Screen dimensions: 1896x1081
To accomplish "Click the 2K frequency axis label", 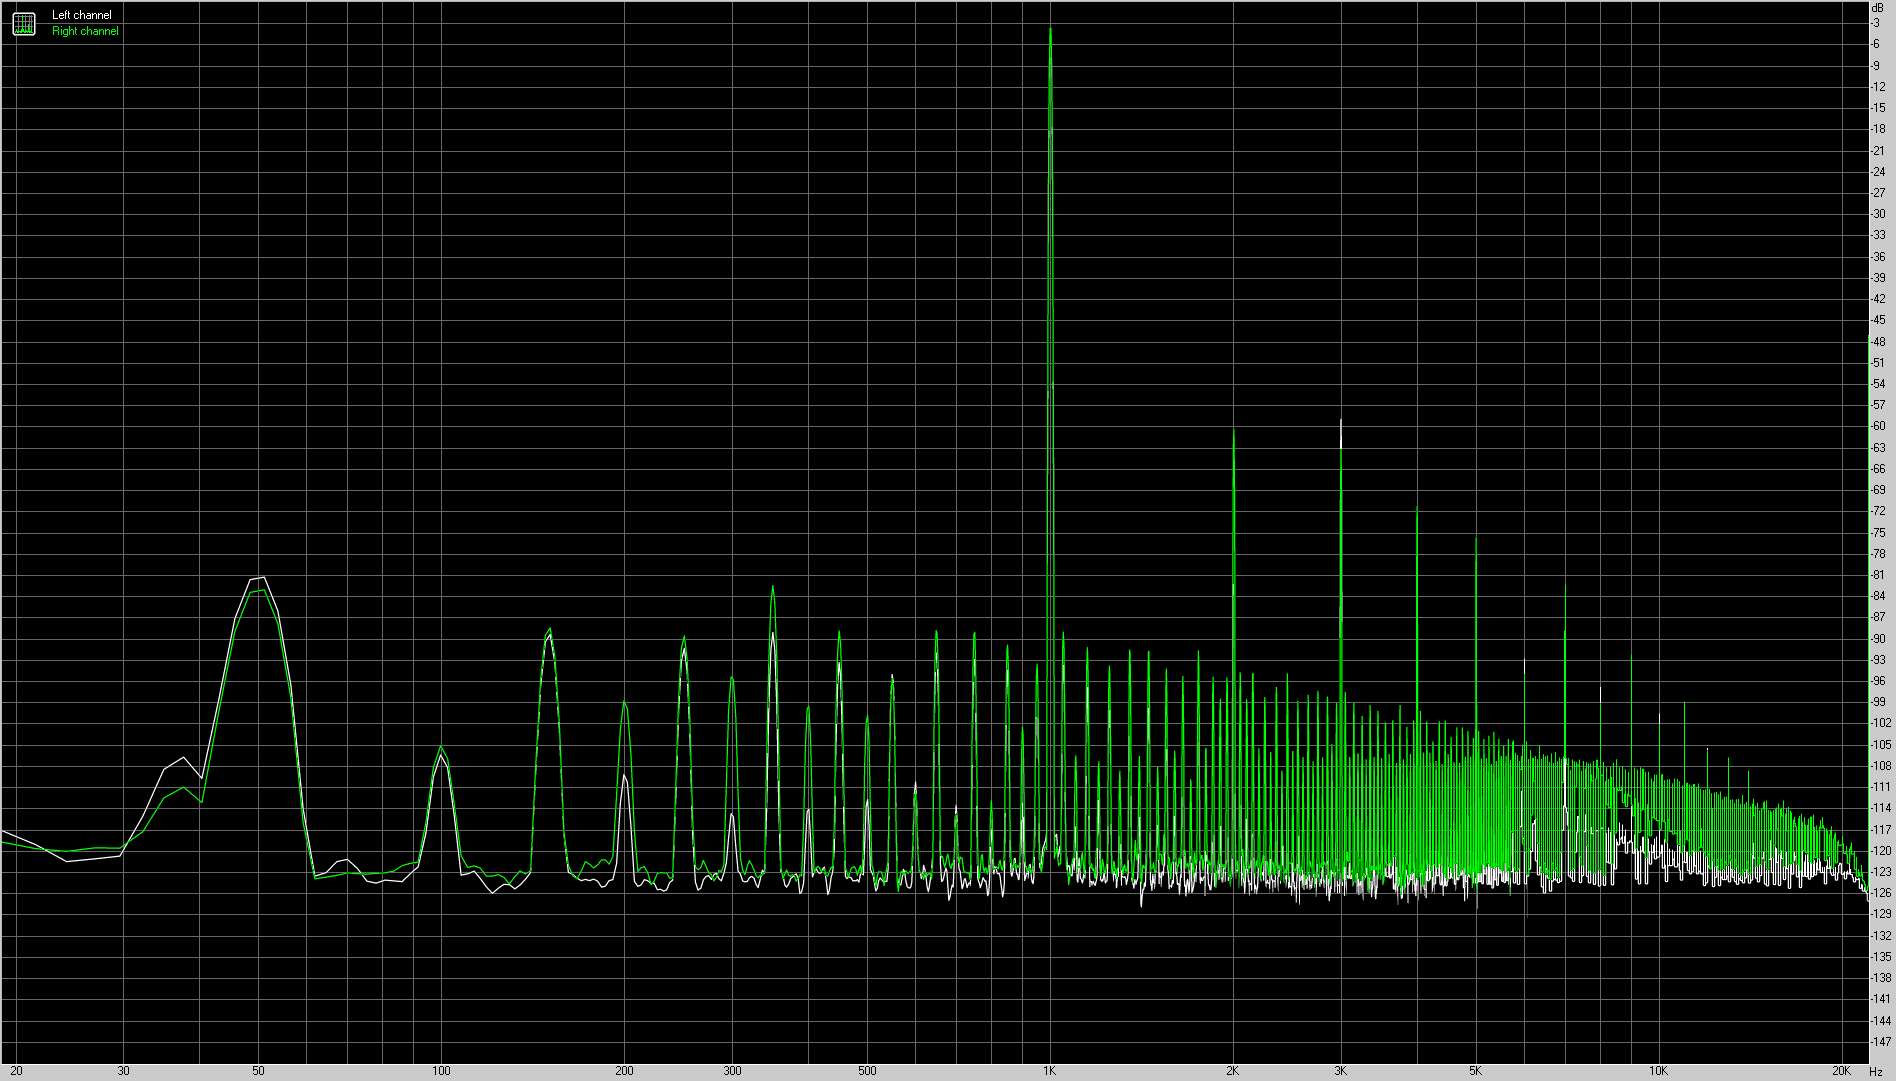I will [x=1232, y=1071].
